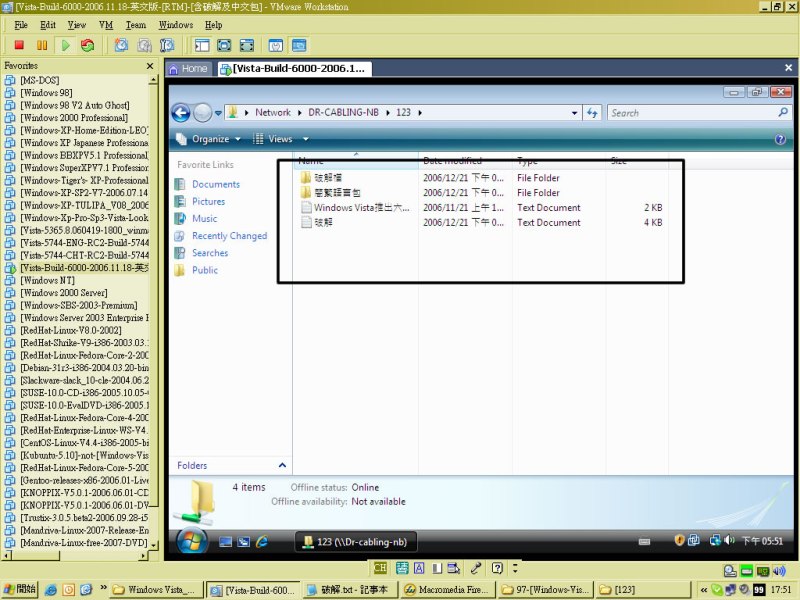
Task: Open the VM menu
Action: coord(106,25)
